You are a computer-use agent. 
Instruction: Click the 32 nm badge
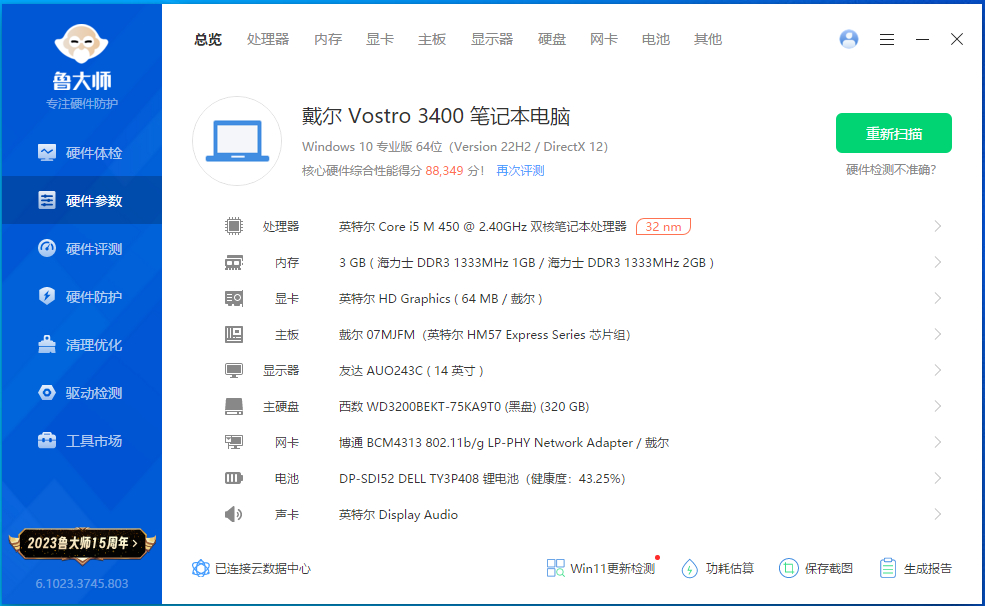663,227
